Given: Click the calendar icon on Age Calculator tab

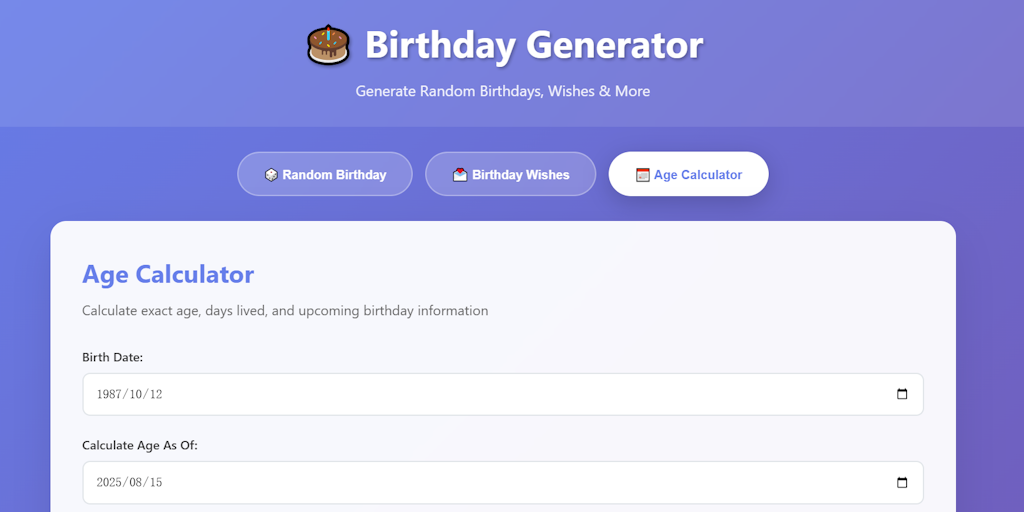Looking at the screenshot, I should [x=643, y=175].
